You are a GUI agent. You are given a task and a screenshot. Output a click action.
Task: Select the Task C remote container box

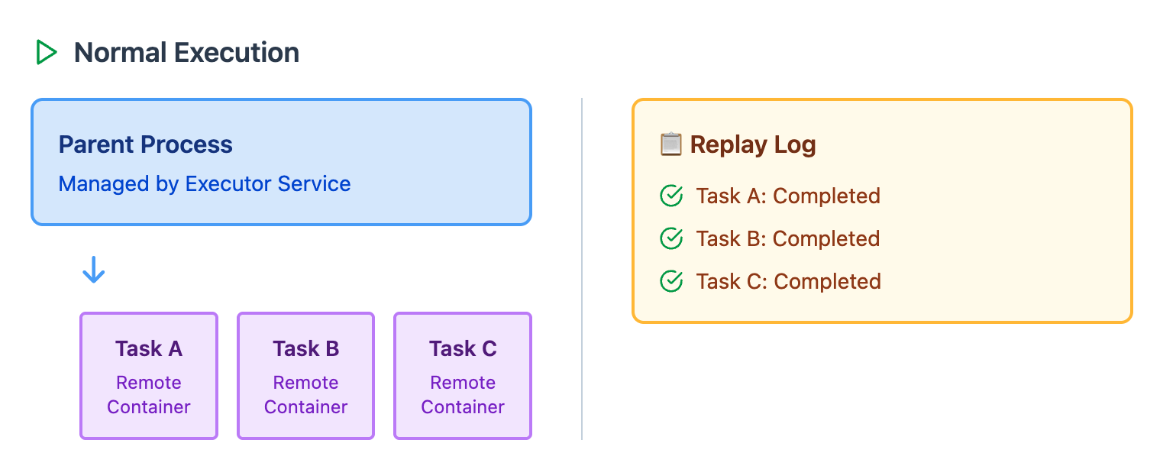463,376
